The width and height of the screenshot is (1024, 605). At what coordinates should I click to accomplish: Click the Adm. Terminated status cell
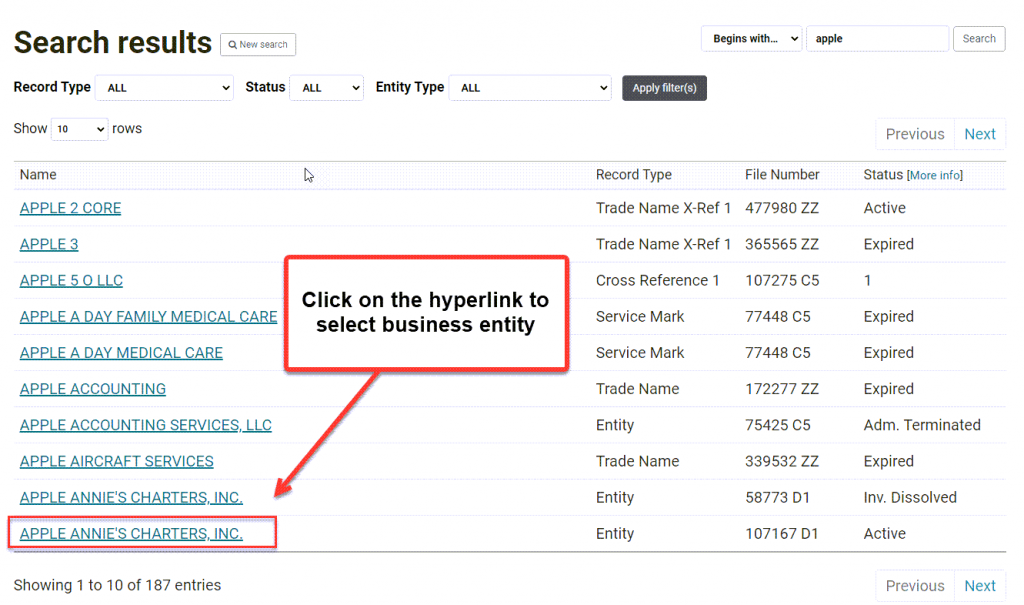pyautogui.click(x=922, y=425)
